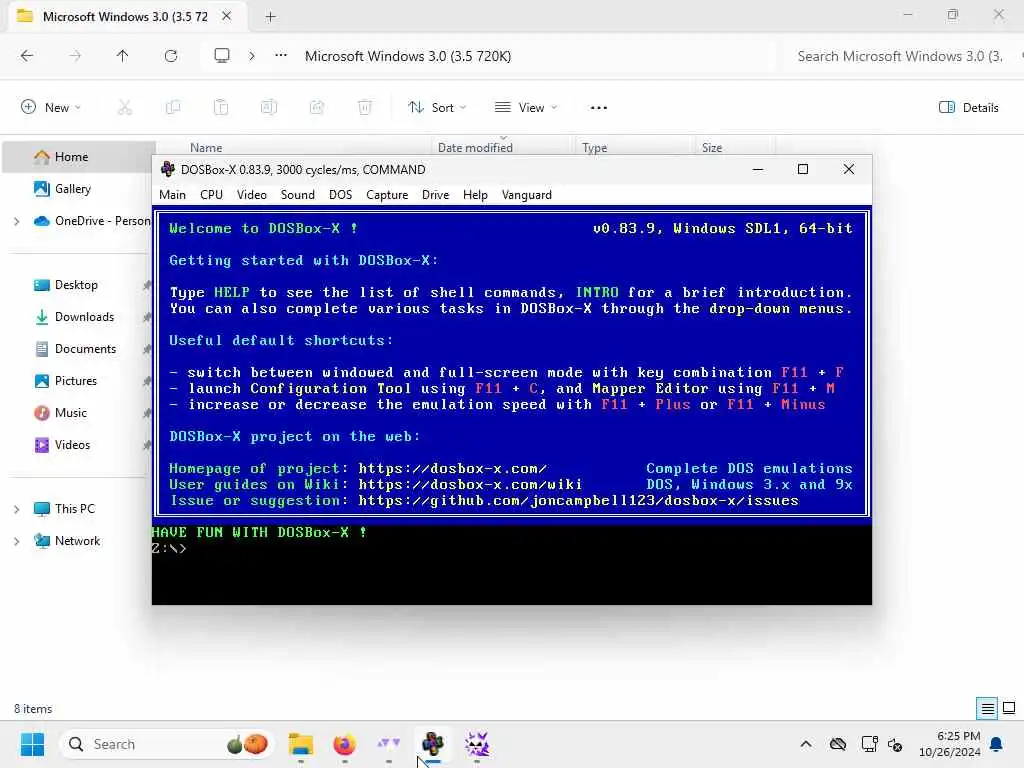Sort files by Size column header
The height and width of the screenshot is (768, 1024).
pos(712,148)
